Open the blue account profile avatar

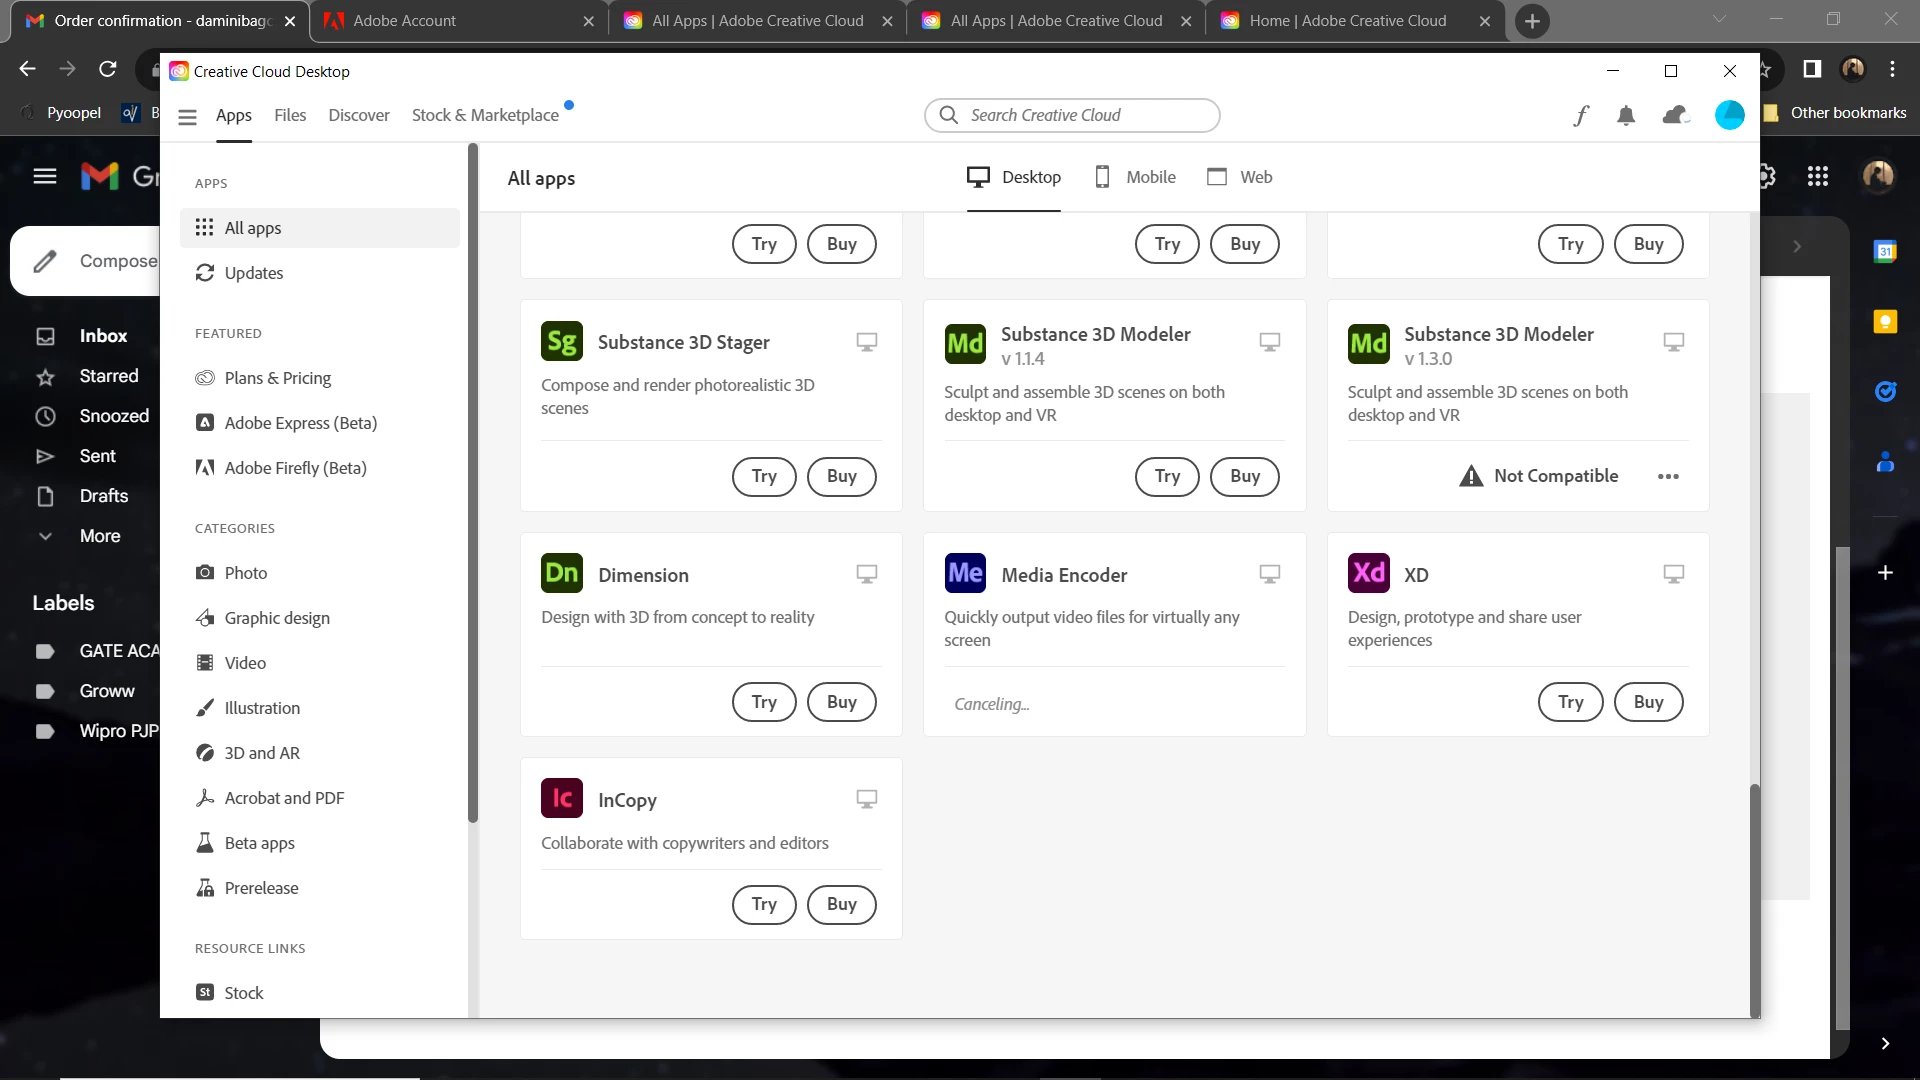pyautogui.click(x=1729, y=115)
